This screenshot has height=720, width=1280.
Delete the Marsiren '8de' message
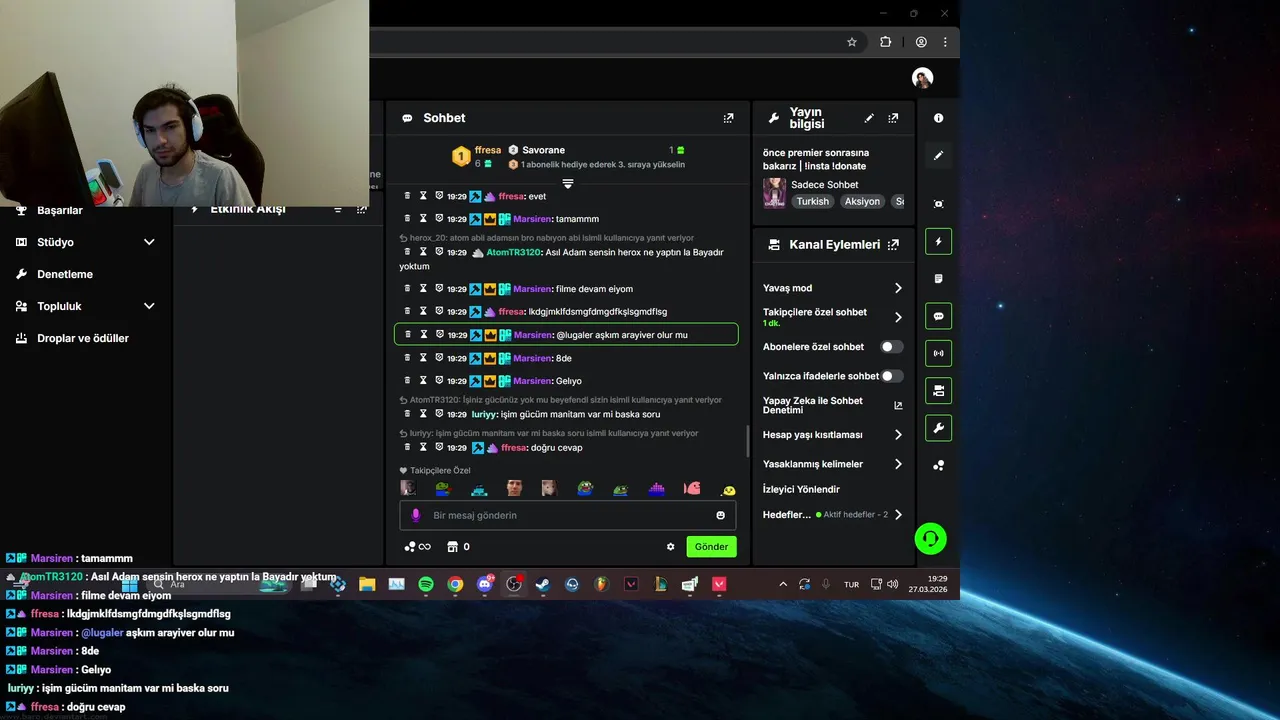click(x=407, y=358)
